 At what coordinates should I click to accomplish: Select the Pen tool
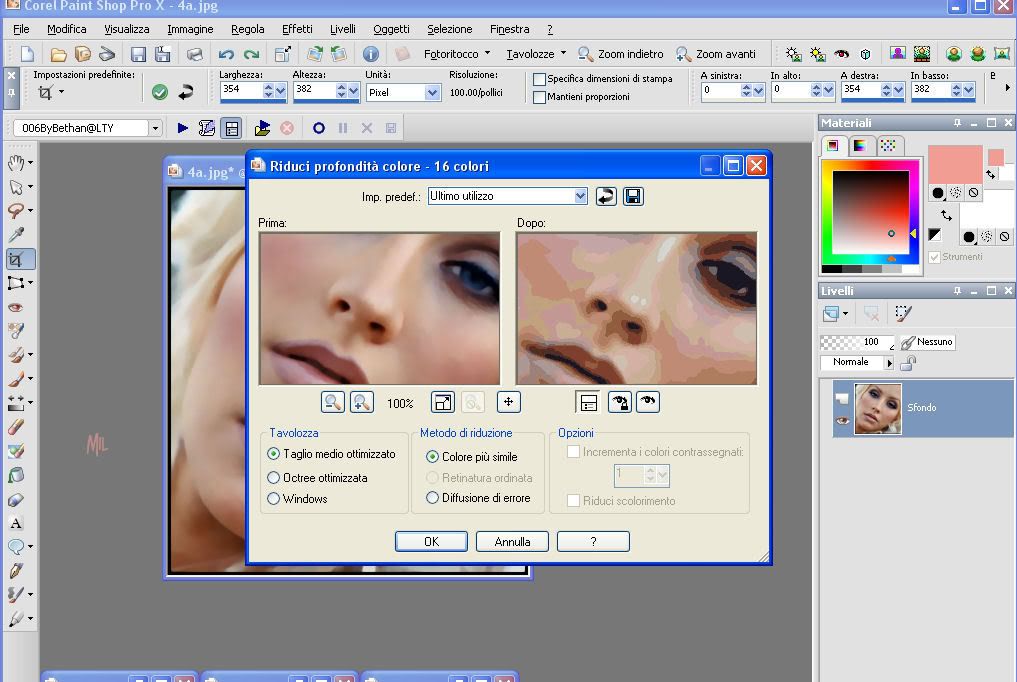coord(16,570)
